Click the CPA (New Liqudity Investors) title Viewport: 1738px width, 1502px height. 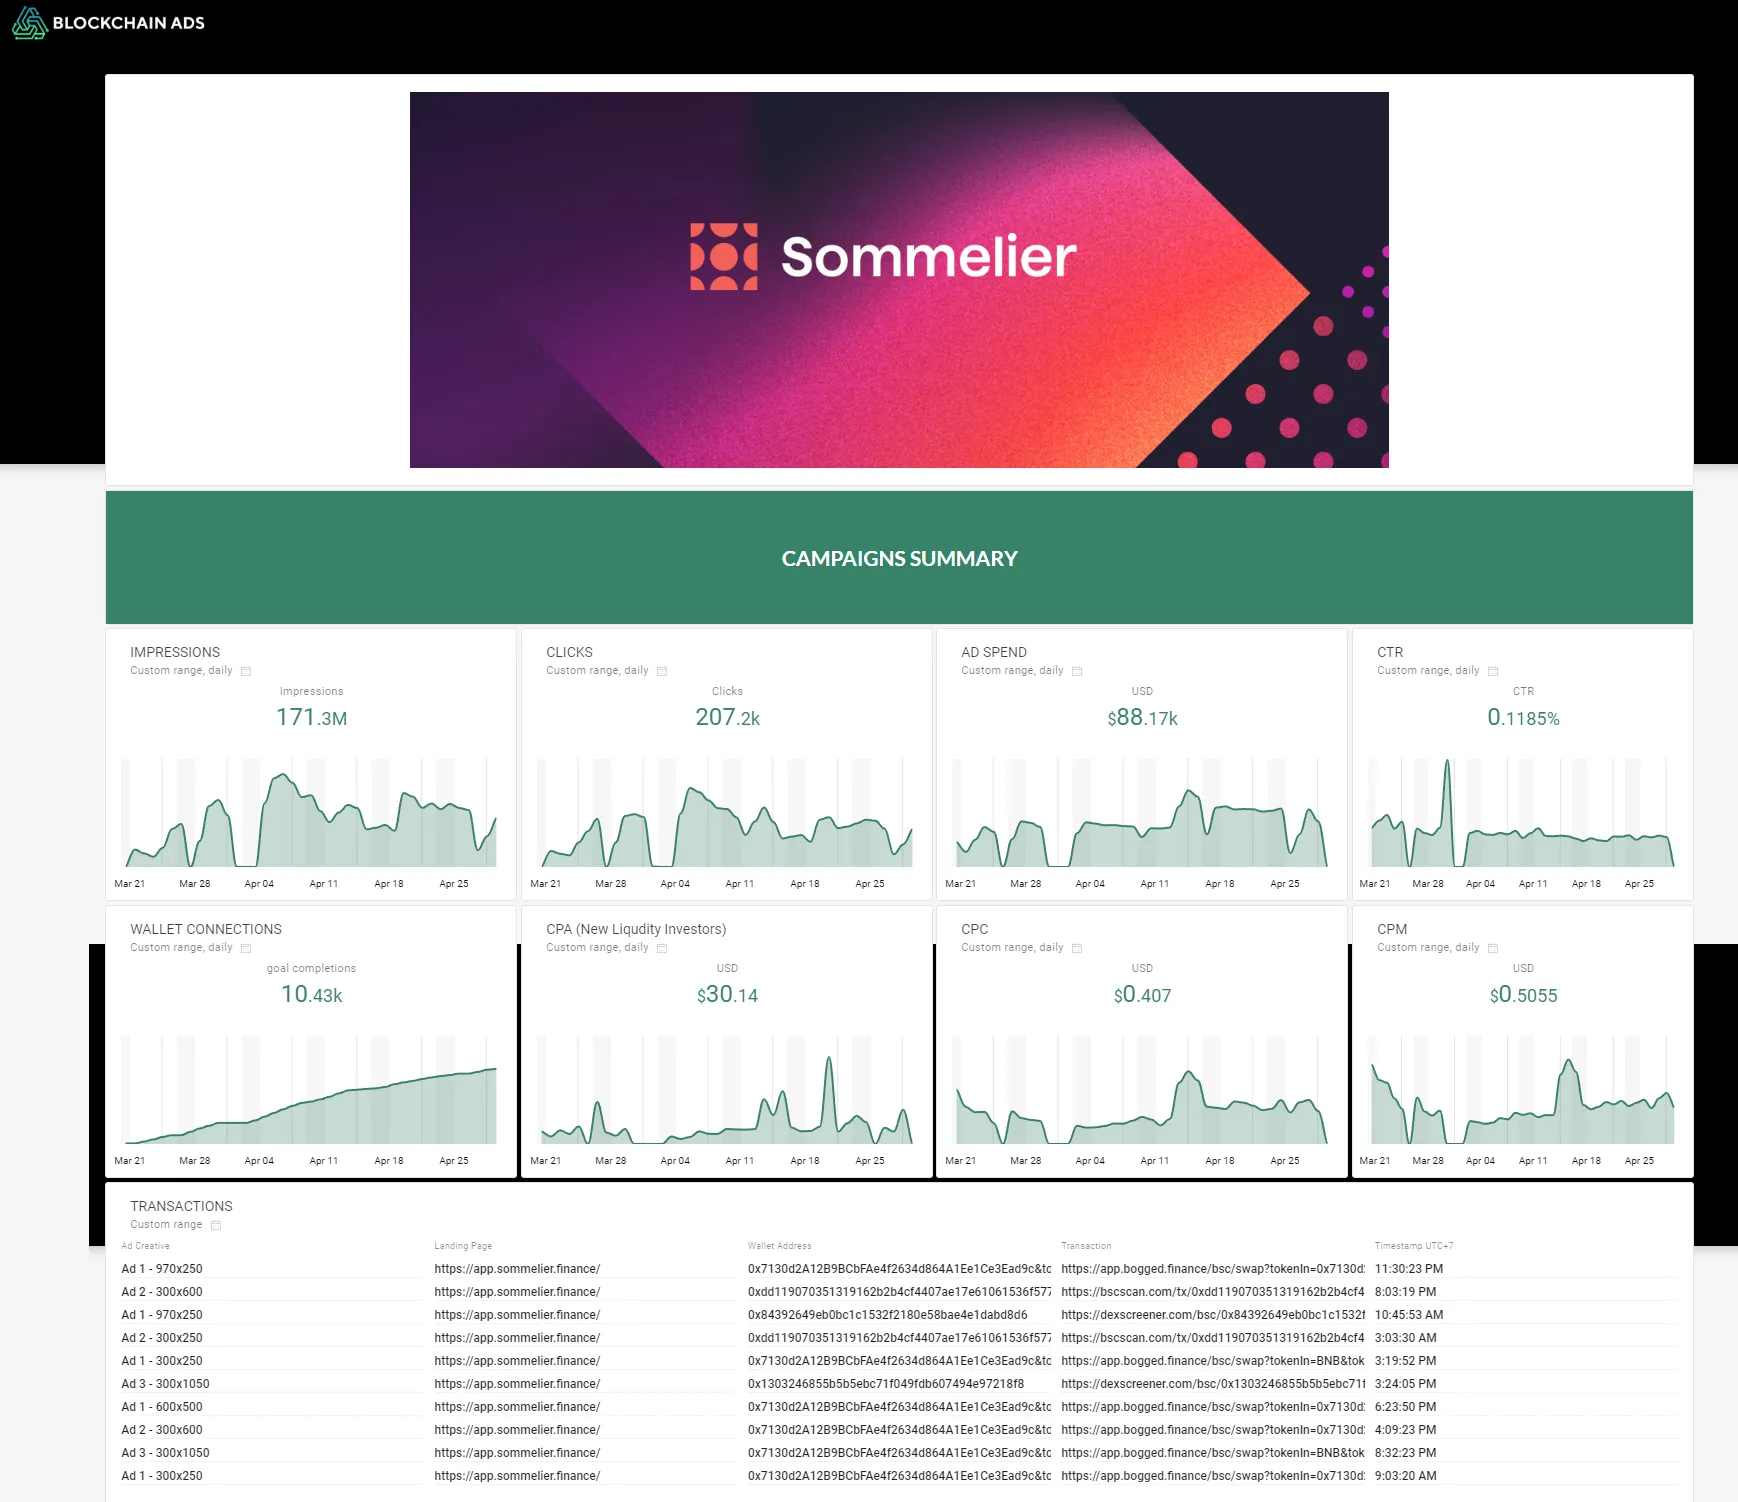point(636,929)
